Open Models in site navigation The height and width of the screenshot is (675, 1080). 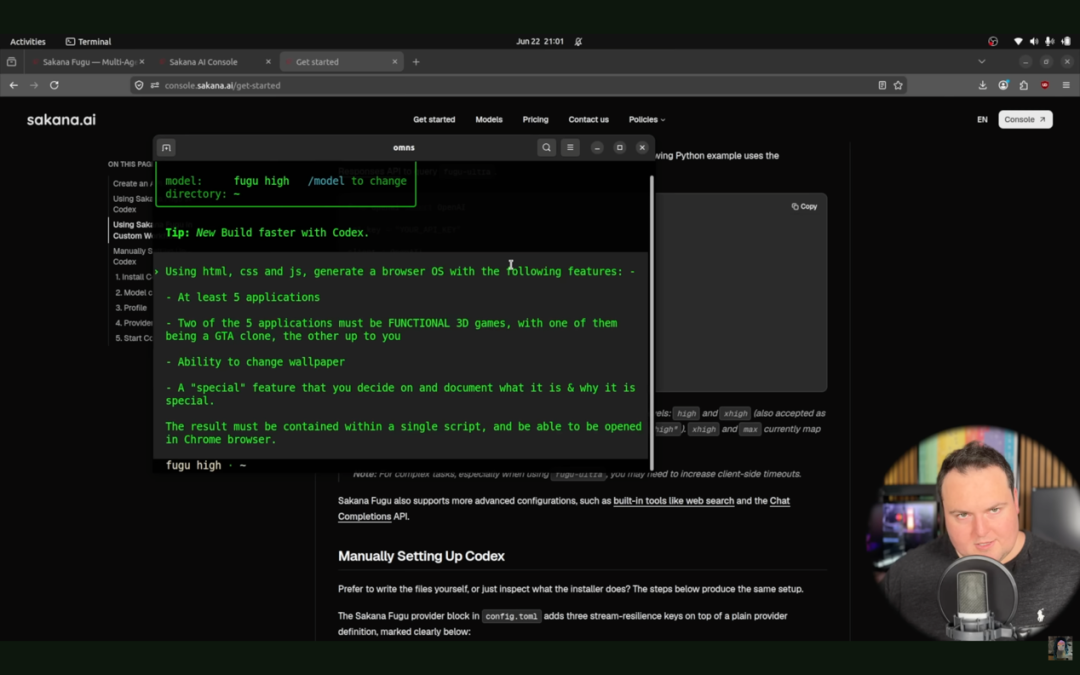[489, 120]
